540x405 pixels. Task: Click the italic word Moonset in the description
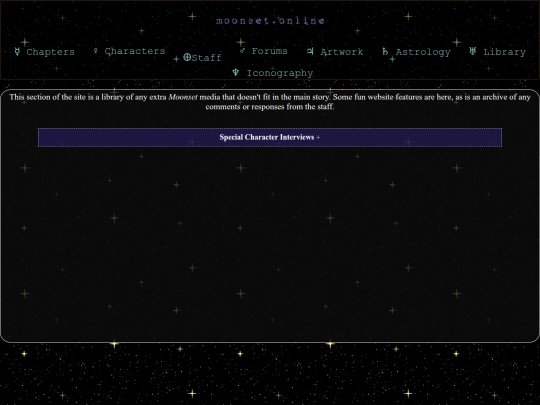(183, 97)
